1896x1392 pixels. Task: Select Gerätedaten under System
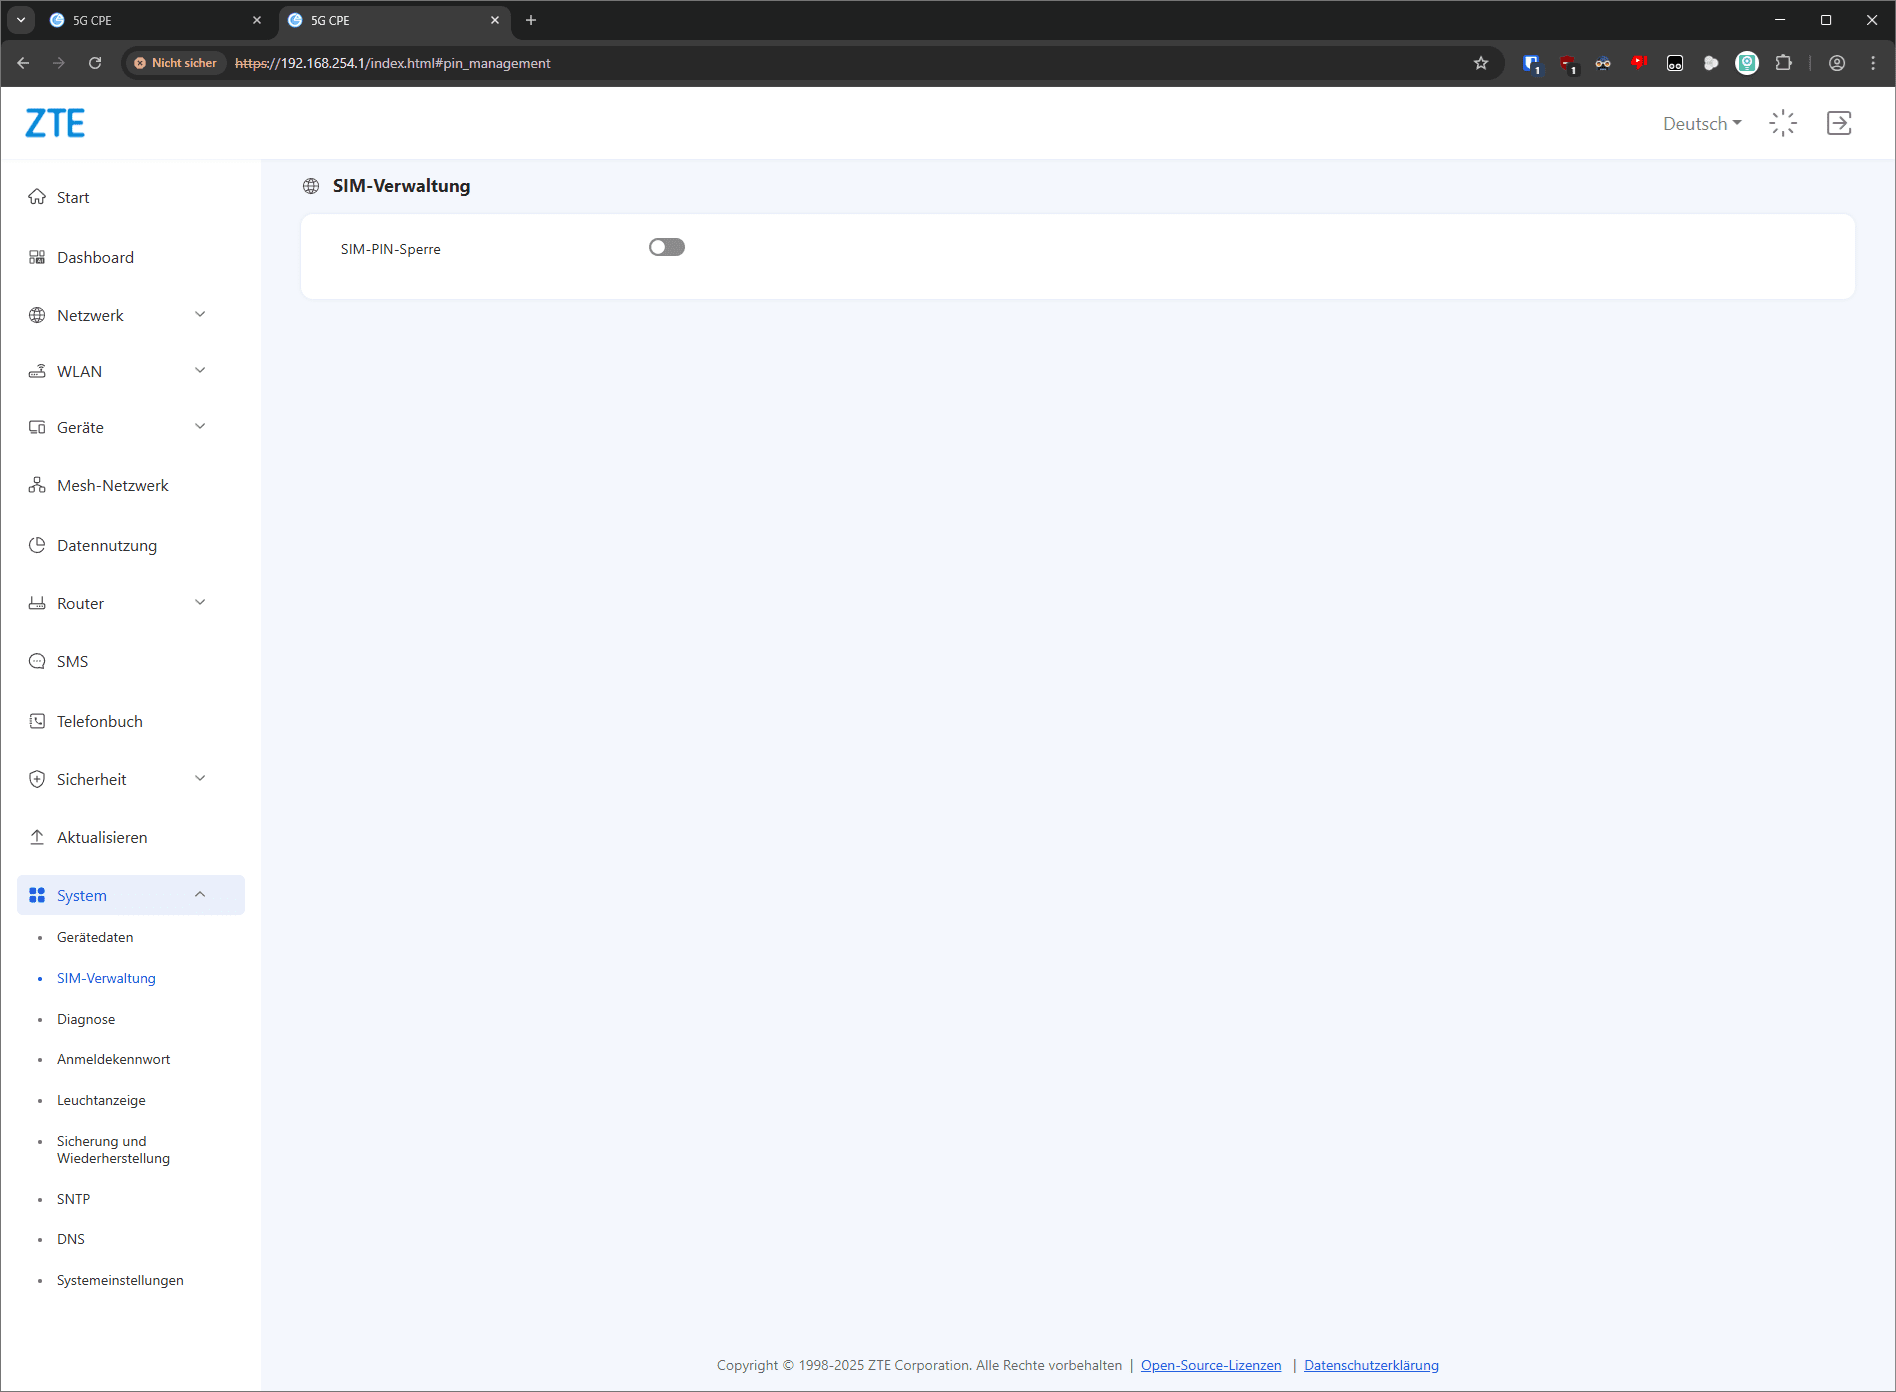click(95, 937)
